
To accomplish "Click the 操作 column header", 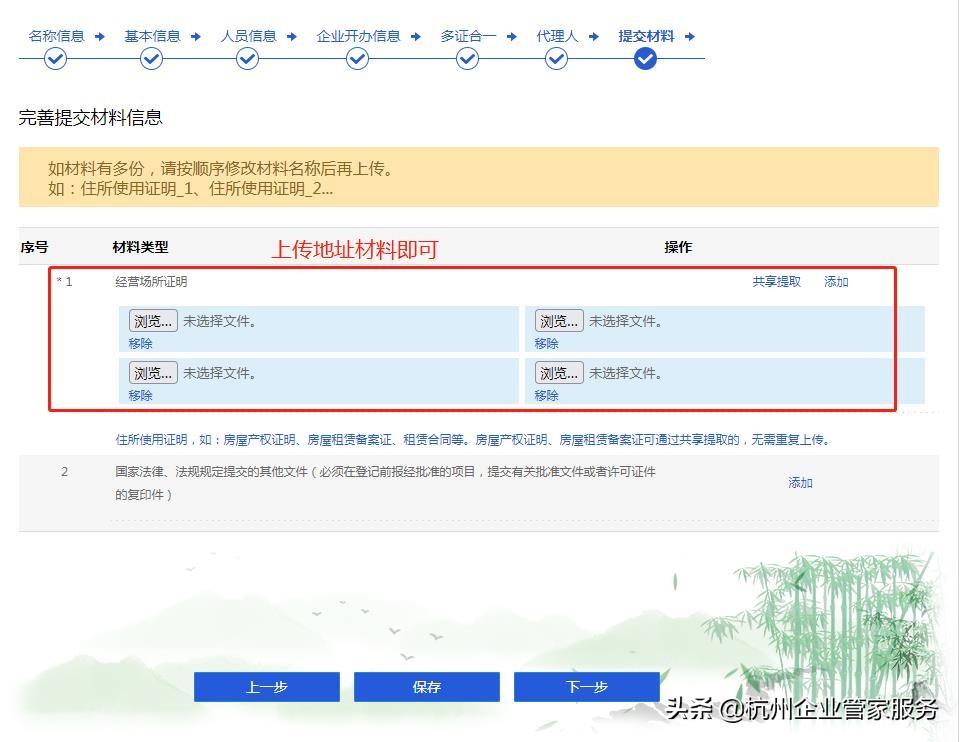I will [678, 247].
